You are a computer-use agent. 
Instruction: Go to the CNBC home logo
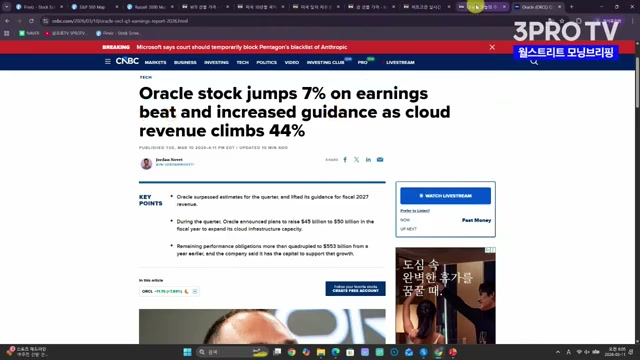[127, 61]
